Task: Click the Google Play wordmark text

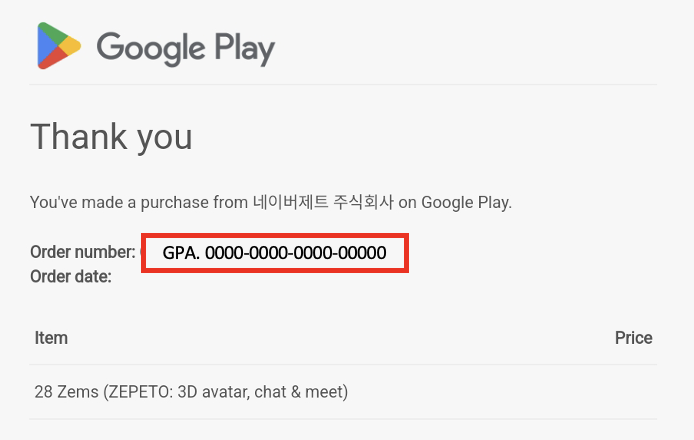Action: (186, 49)
